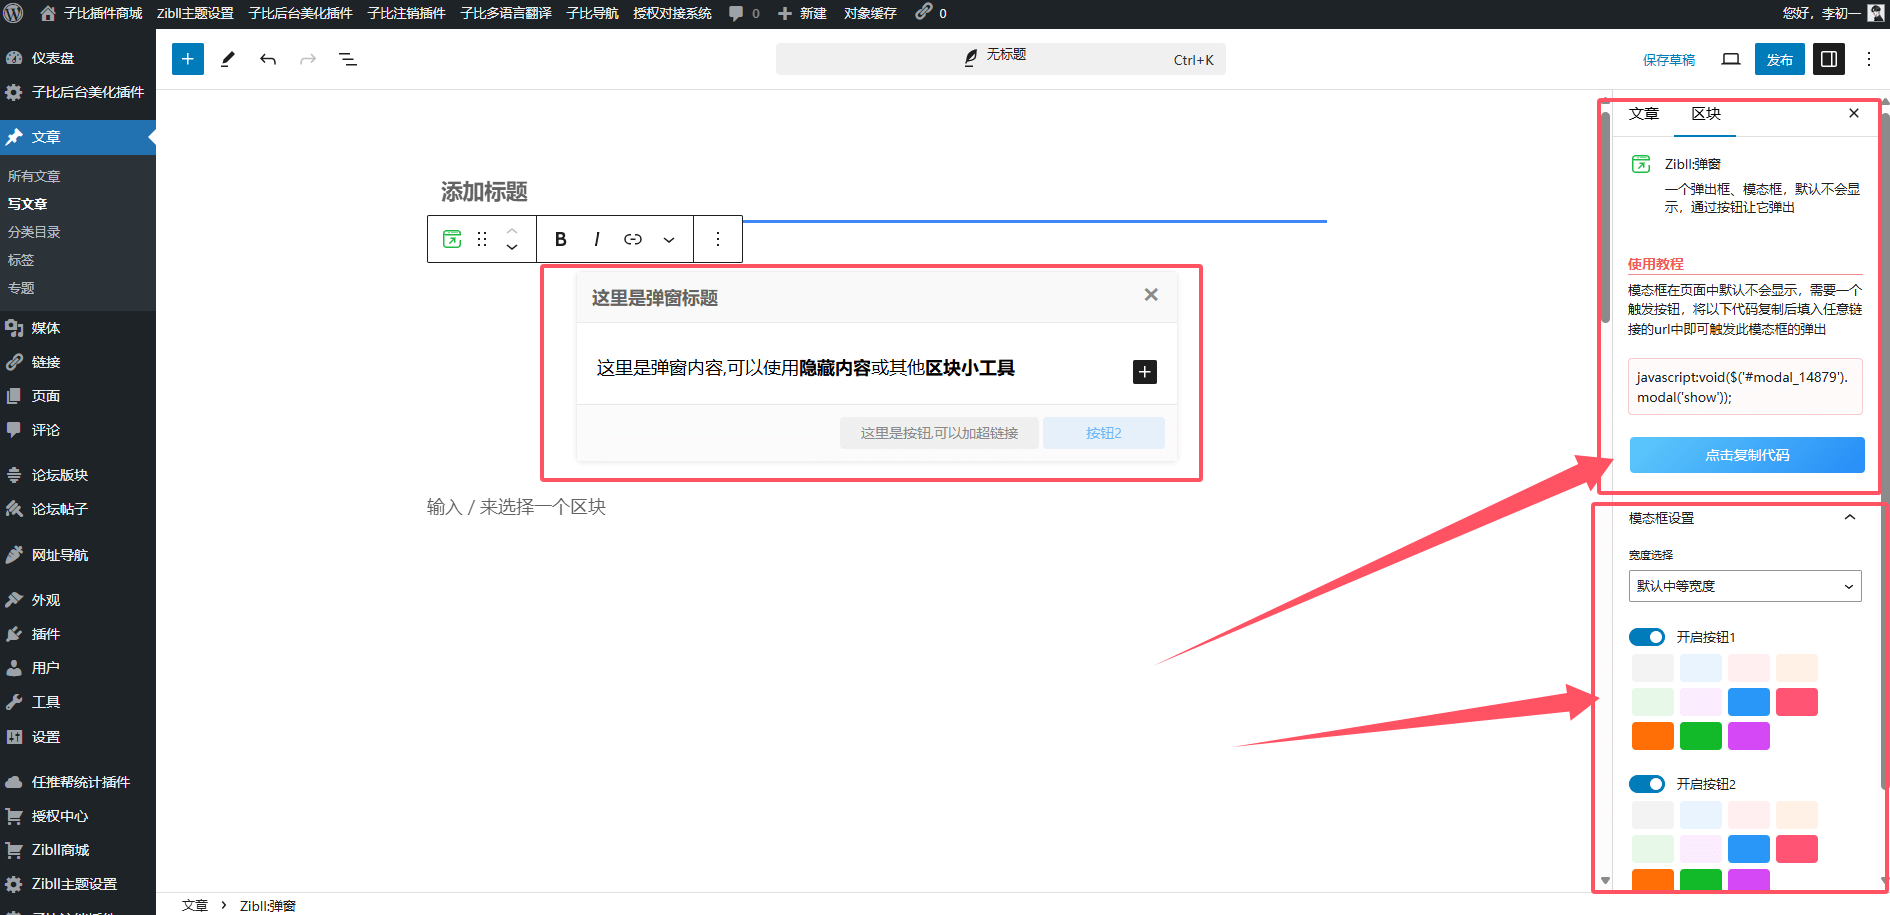The height and width of the screenshot is (915, 1890).
Task: Click the undo arrow in the editor toolbar
Action: pyautogui.click(x=268, y=59)
